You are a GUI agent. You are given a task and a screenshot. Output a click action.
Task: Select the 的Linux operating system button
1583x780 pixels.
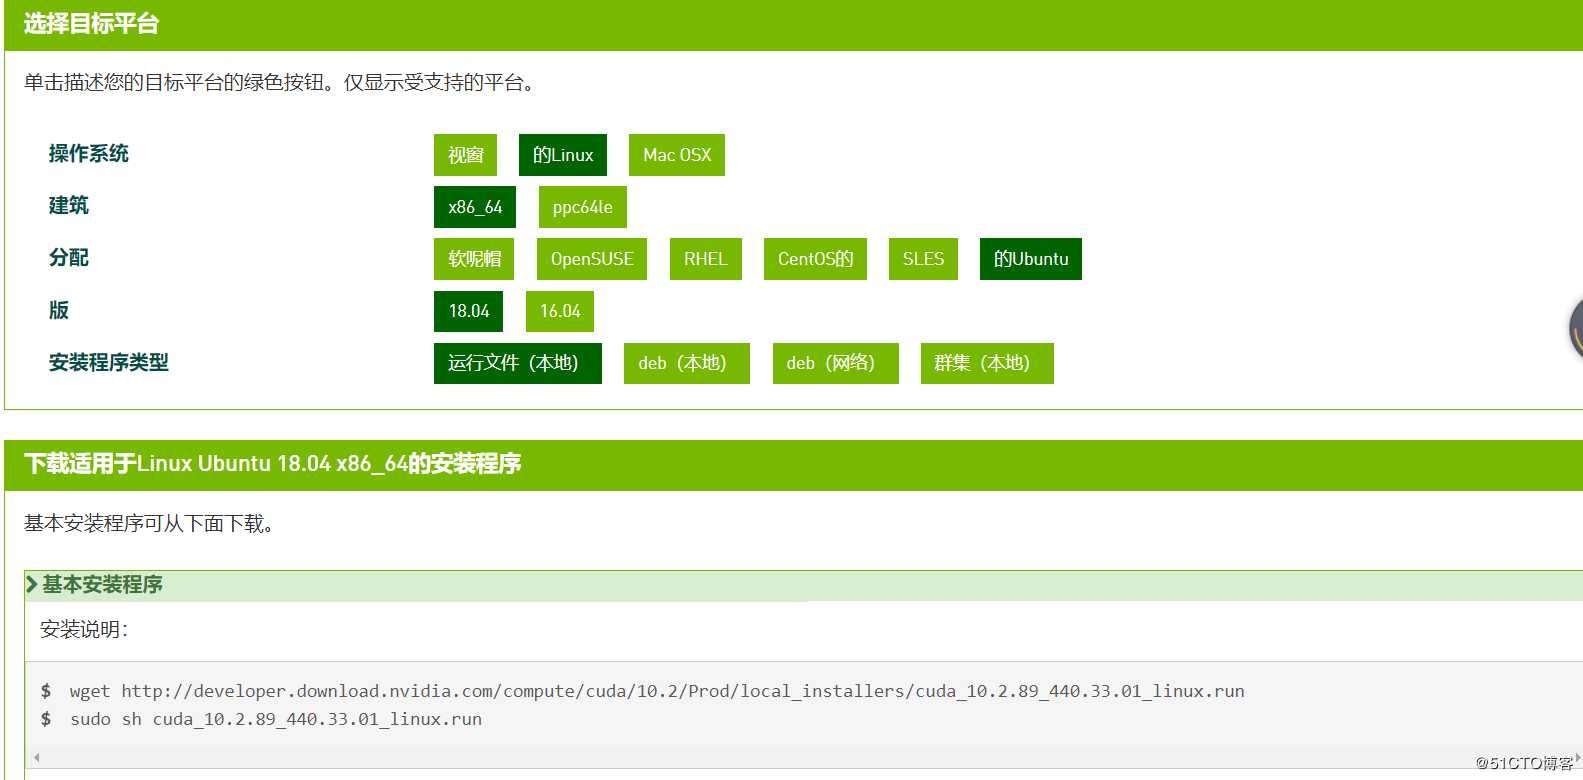click(563, 155)
